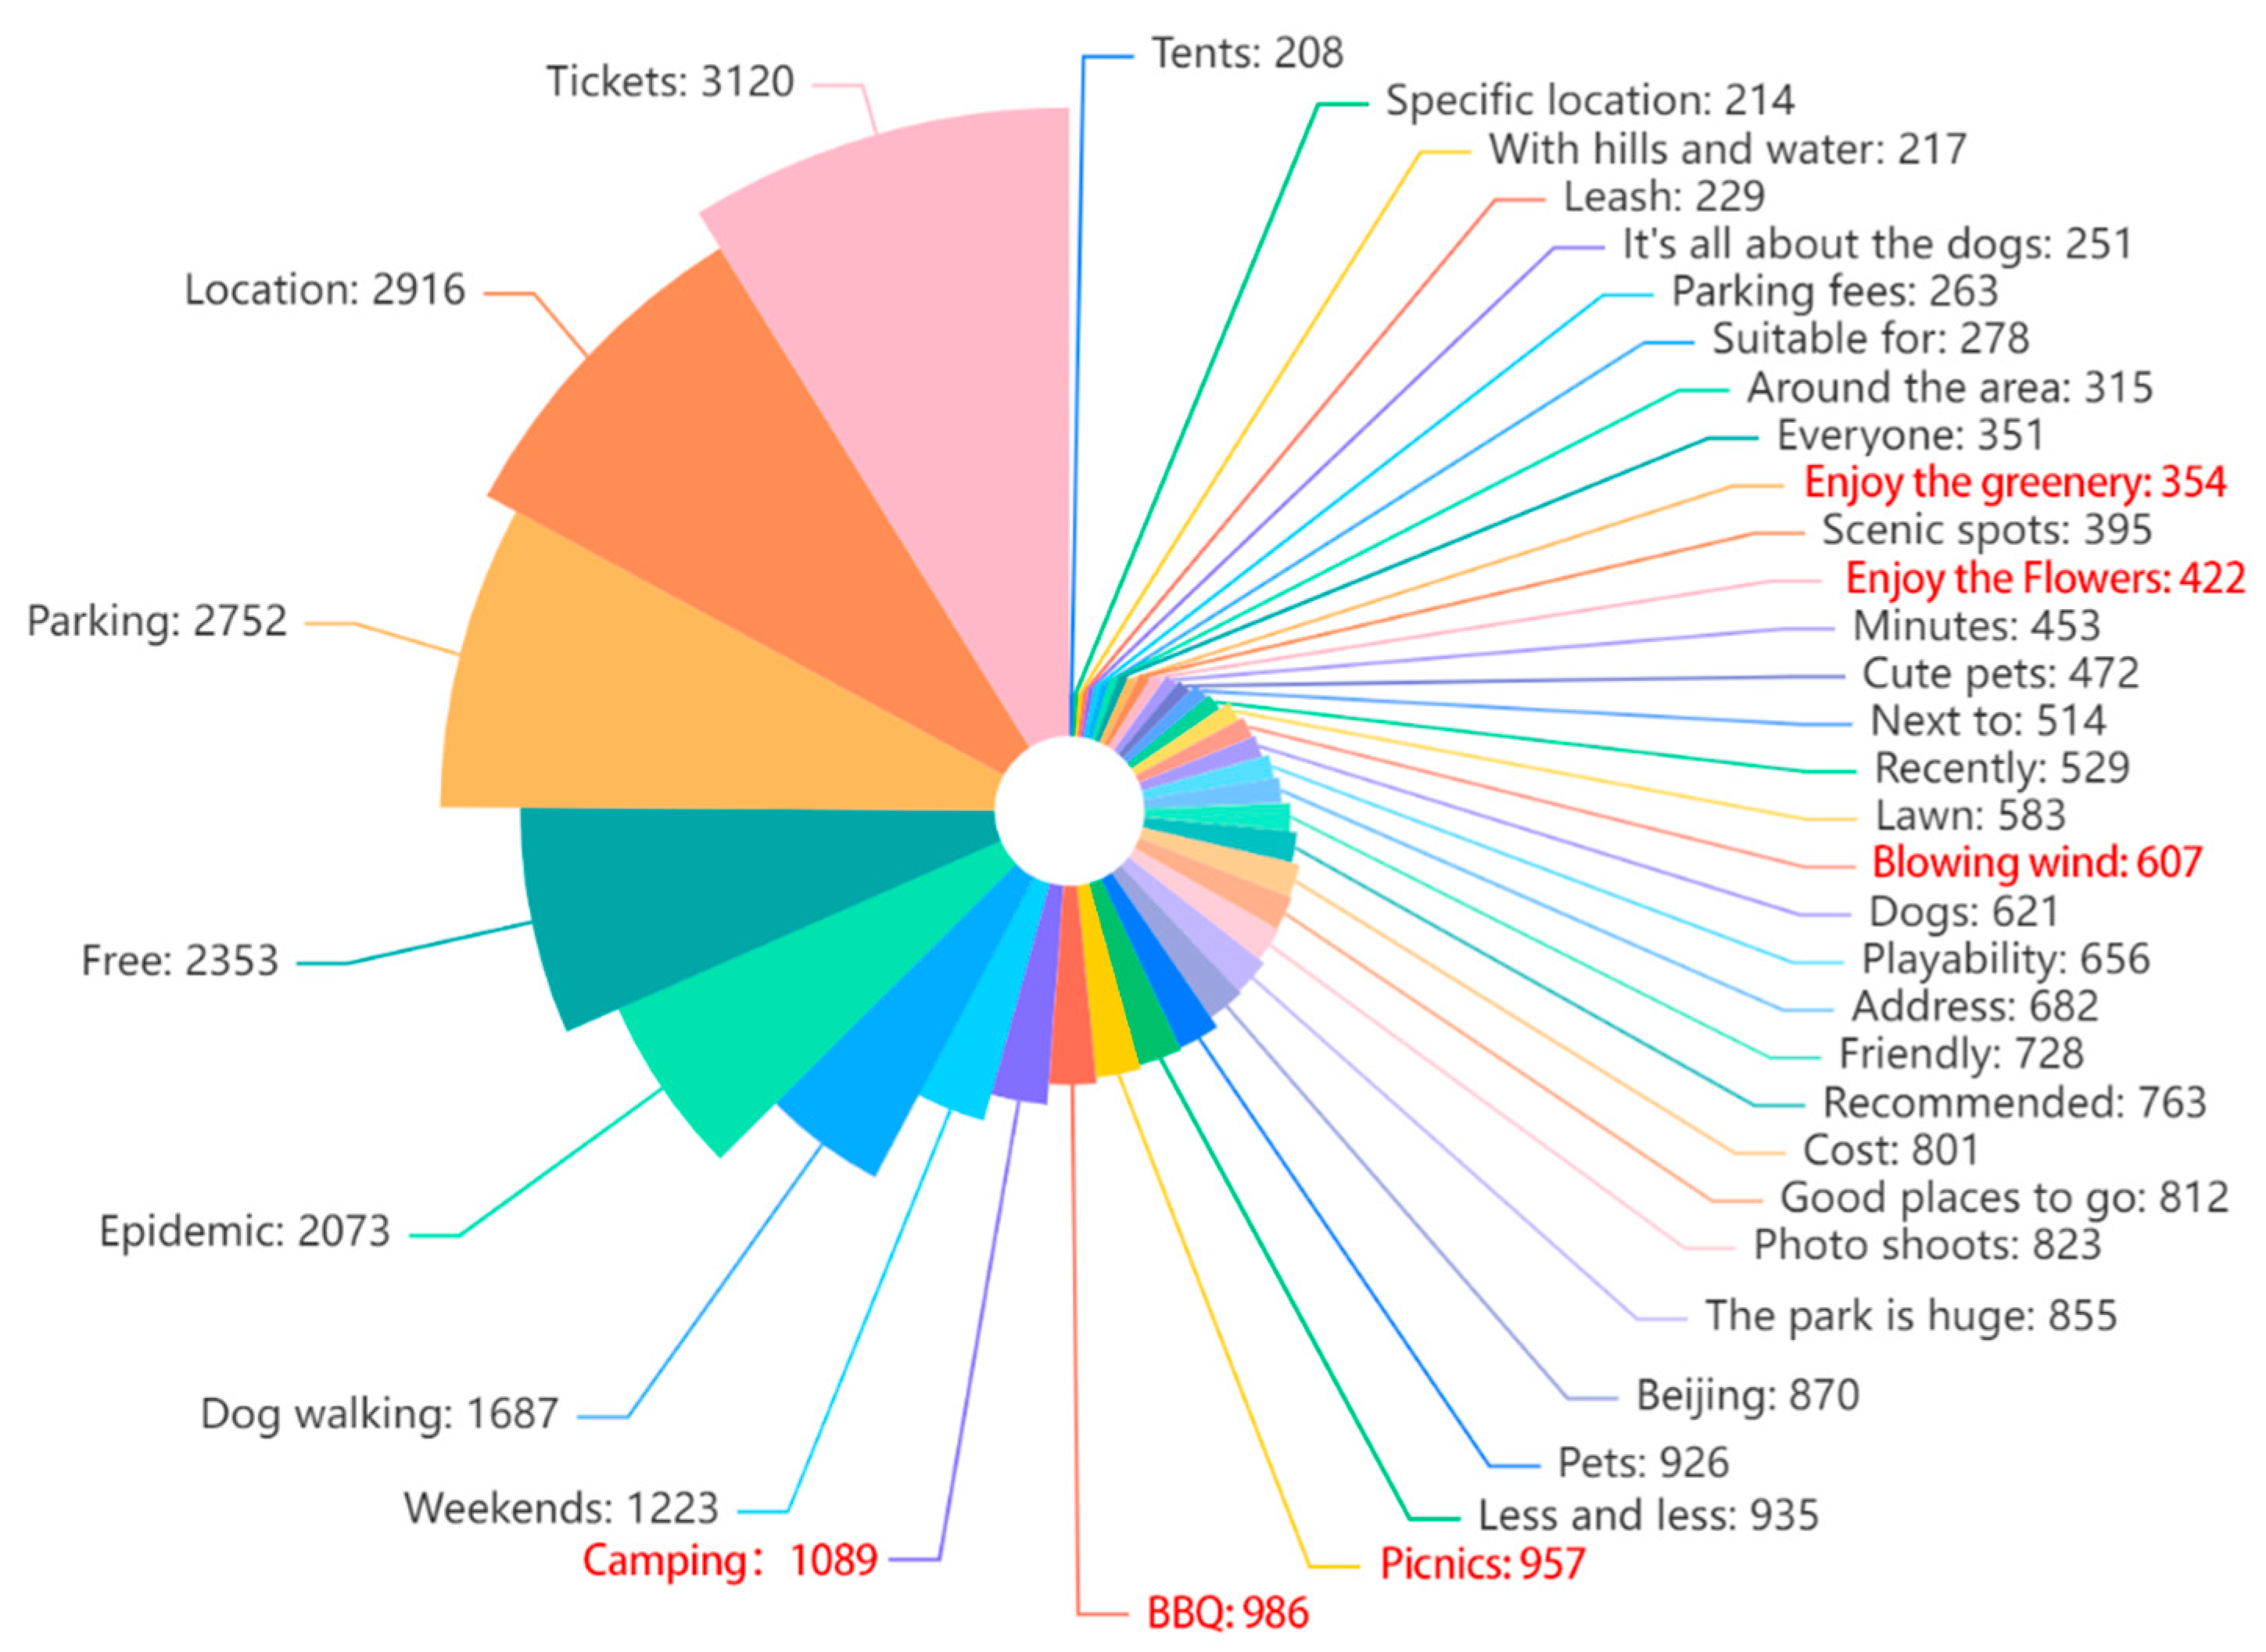This screenshot has height=1652, width=2266.
Task: Click the 'Location: 2916' label
Action: (325, 290)
